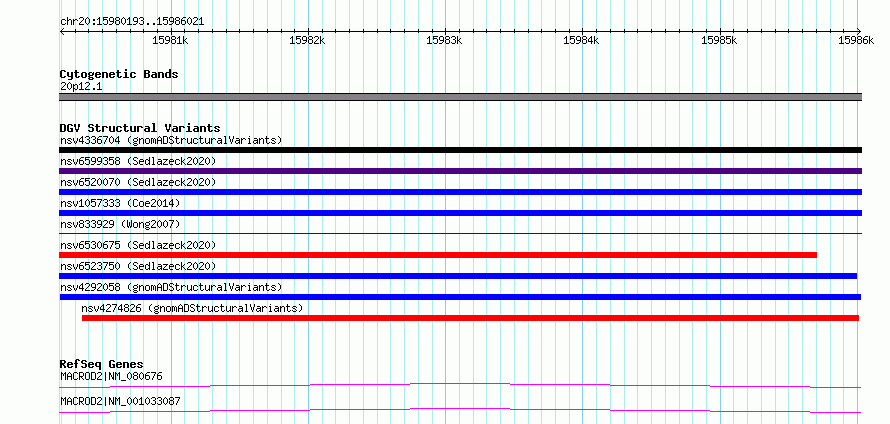Viewport: 890px width, 424px height.
Task: Click the 15983k ruler label
Action: [x=444, y=40]
